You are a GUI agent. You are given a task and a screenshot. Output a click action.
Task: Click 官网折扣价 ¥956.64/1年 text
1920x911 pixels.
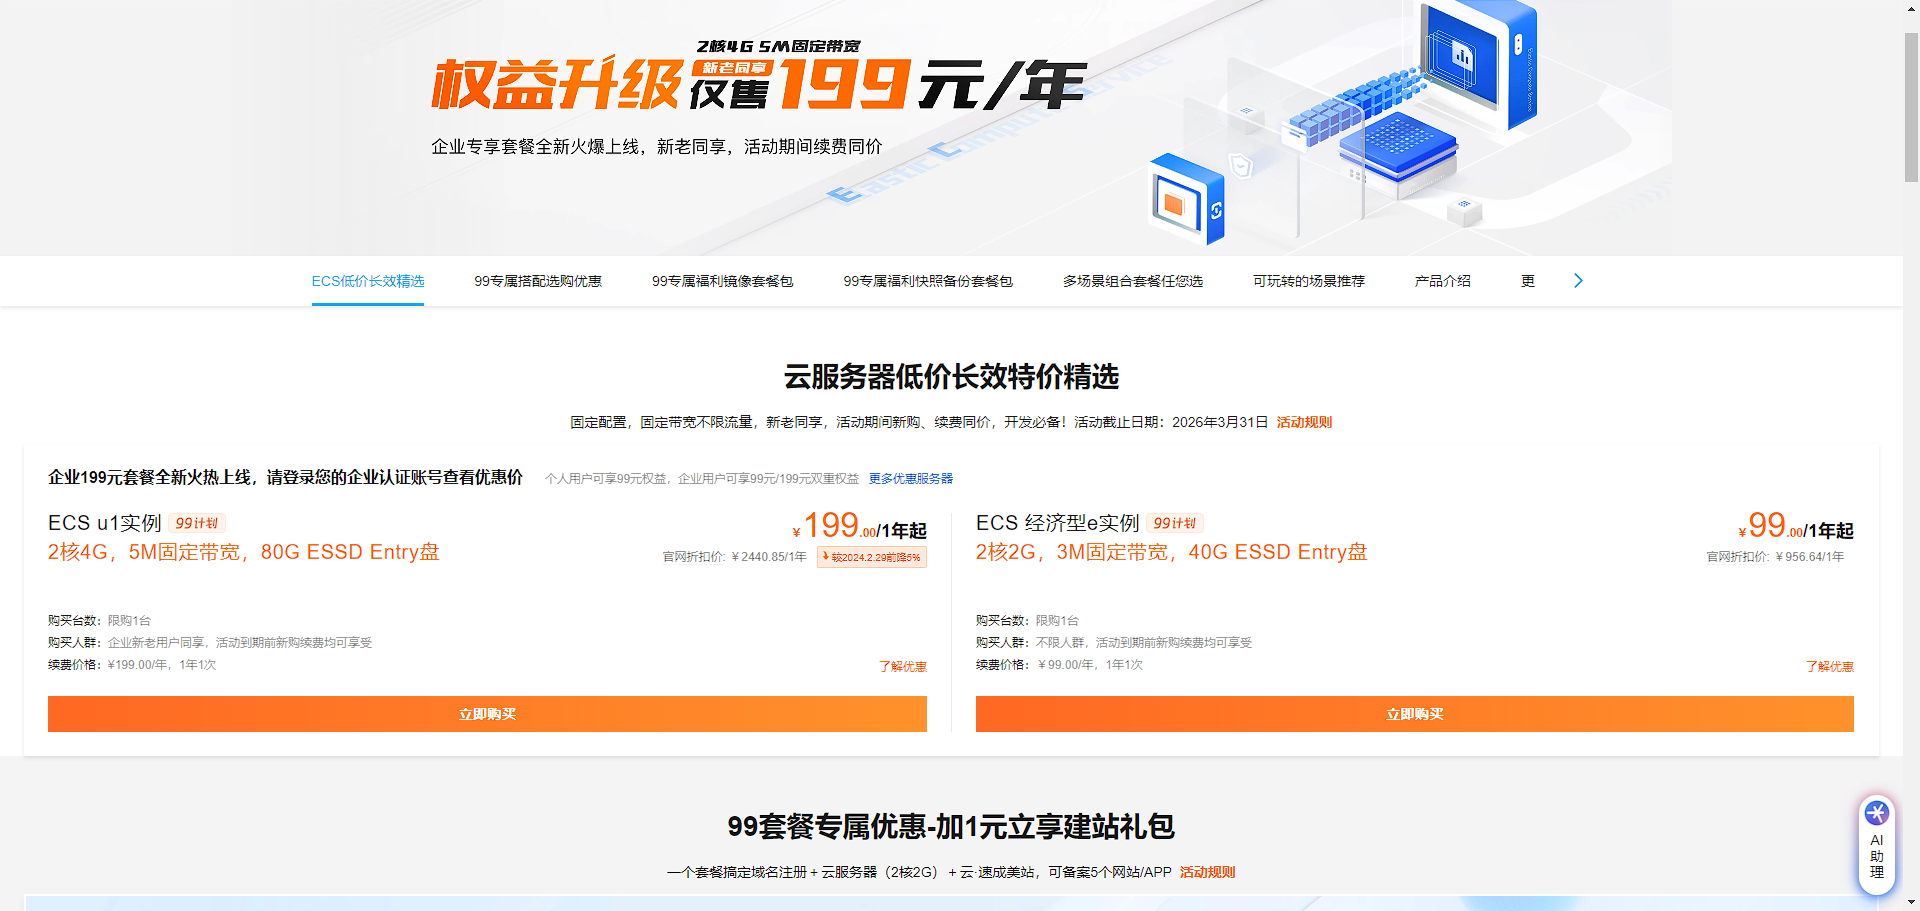click(1775, 557)
